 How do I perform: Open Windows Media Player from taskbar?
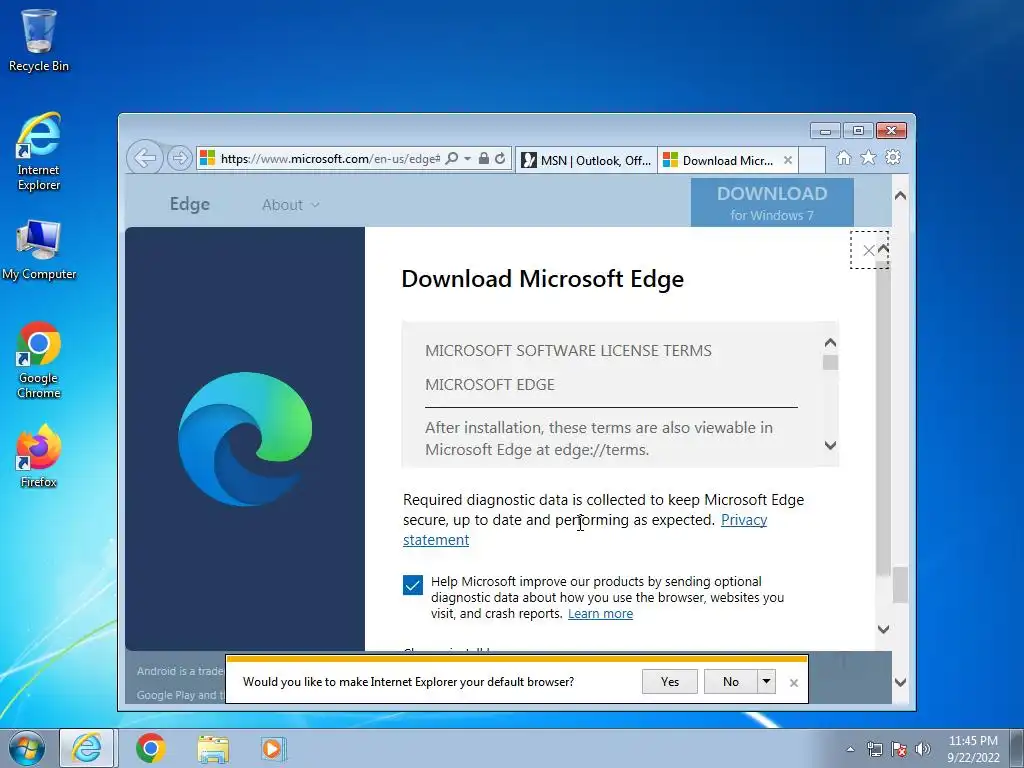[273, 748]
